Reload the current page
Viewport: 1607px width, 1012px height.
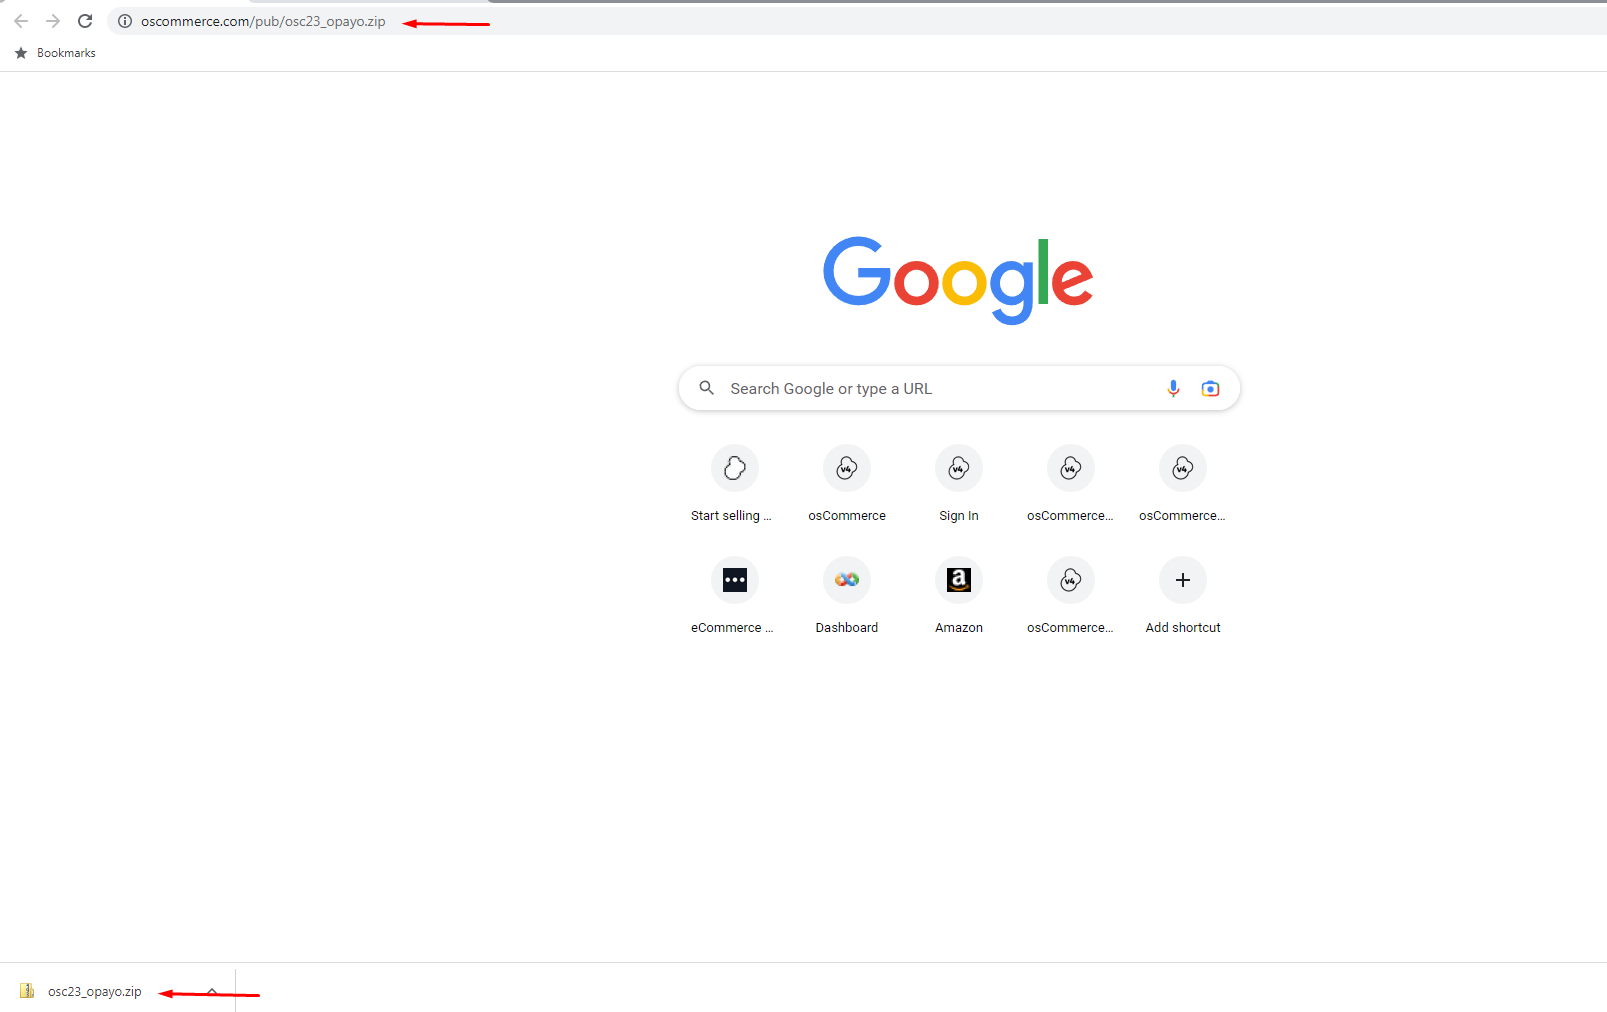(x=85, y=21)
